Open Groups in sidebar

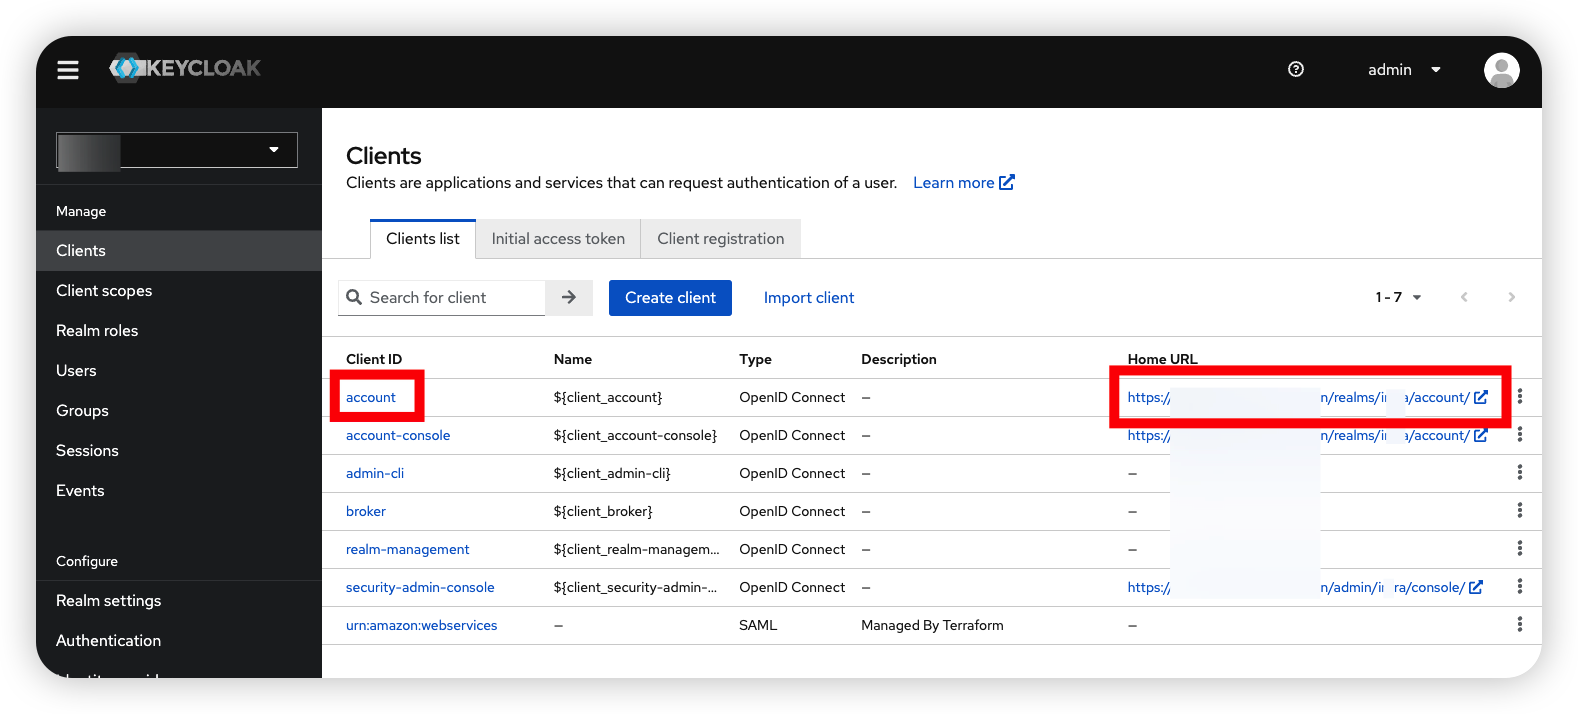coord(179,411)
